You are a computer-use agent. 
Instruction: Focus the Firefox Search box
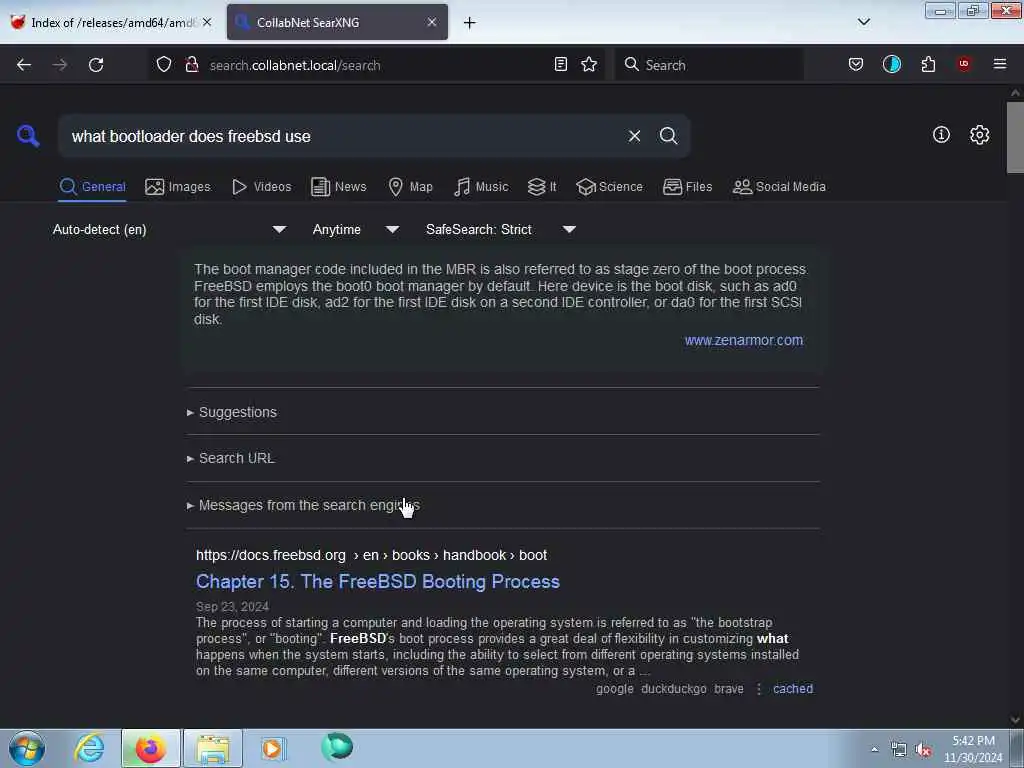[709, 65]
